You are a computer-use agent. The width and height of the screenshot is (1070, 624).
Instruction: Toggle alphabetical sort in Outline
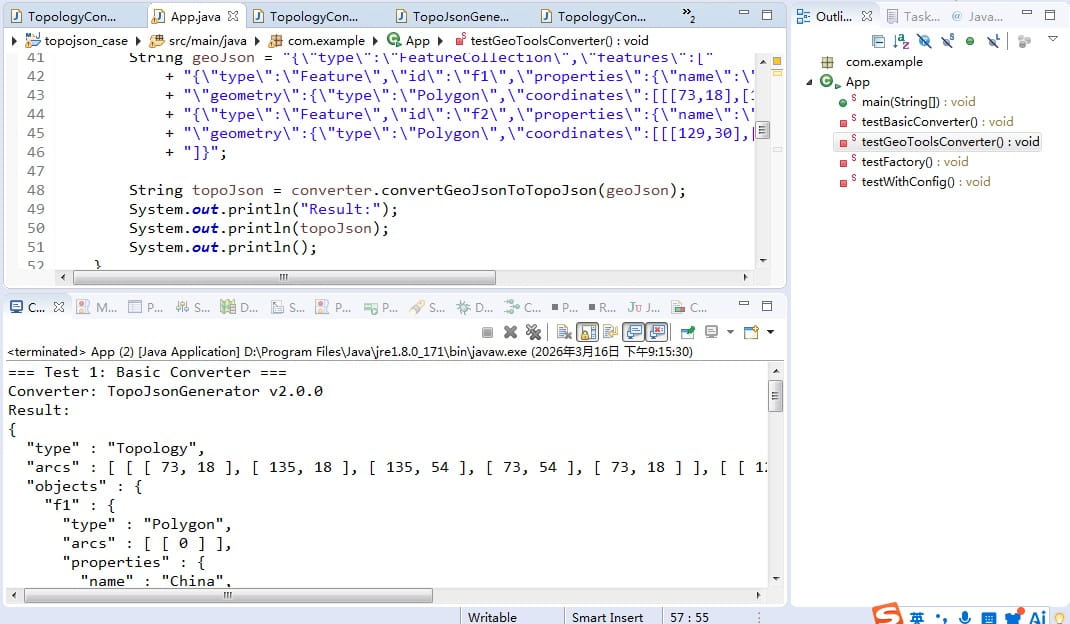click(901, 41)
